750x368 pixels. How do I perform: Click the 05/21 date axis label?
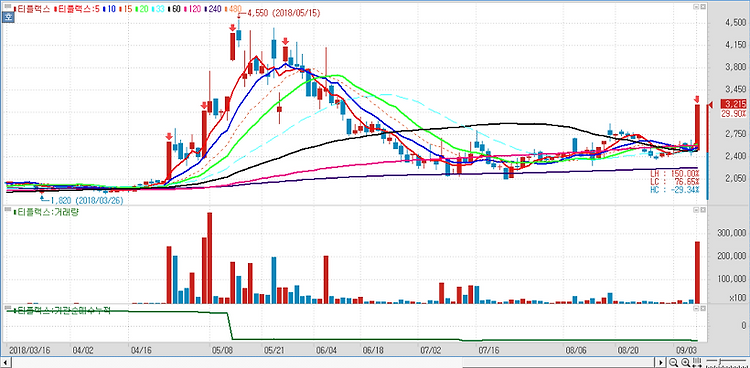pos(273,350)
